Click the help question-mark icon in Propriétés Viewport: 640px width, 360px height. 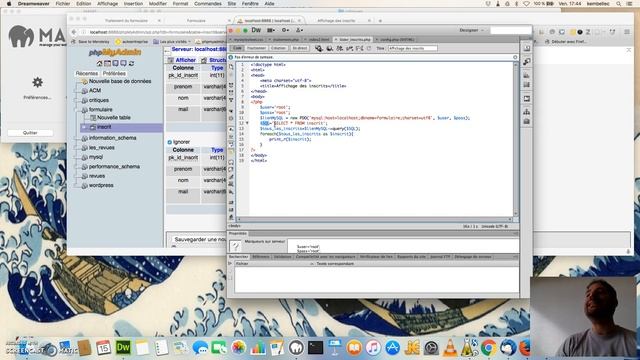tap(235, 246)
